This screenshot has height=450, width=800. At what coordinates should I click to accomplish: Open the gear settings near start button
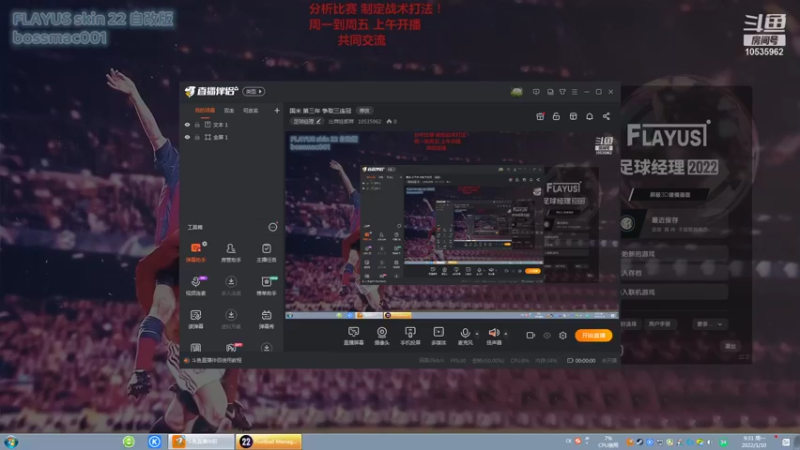pyautogui.click(x=563, y=335)
